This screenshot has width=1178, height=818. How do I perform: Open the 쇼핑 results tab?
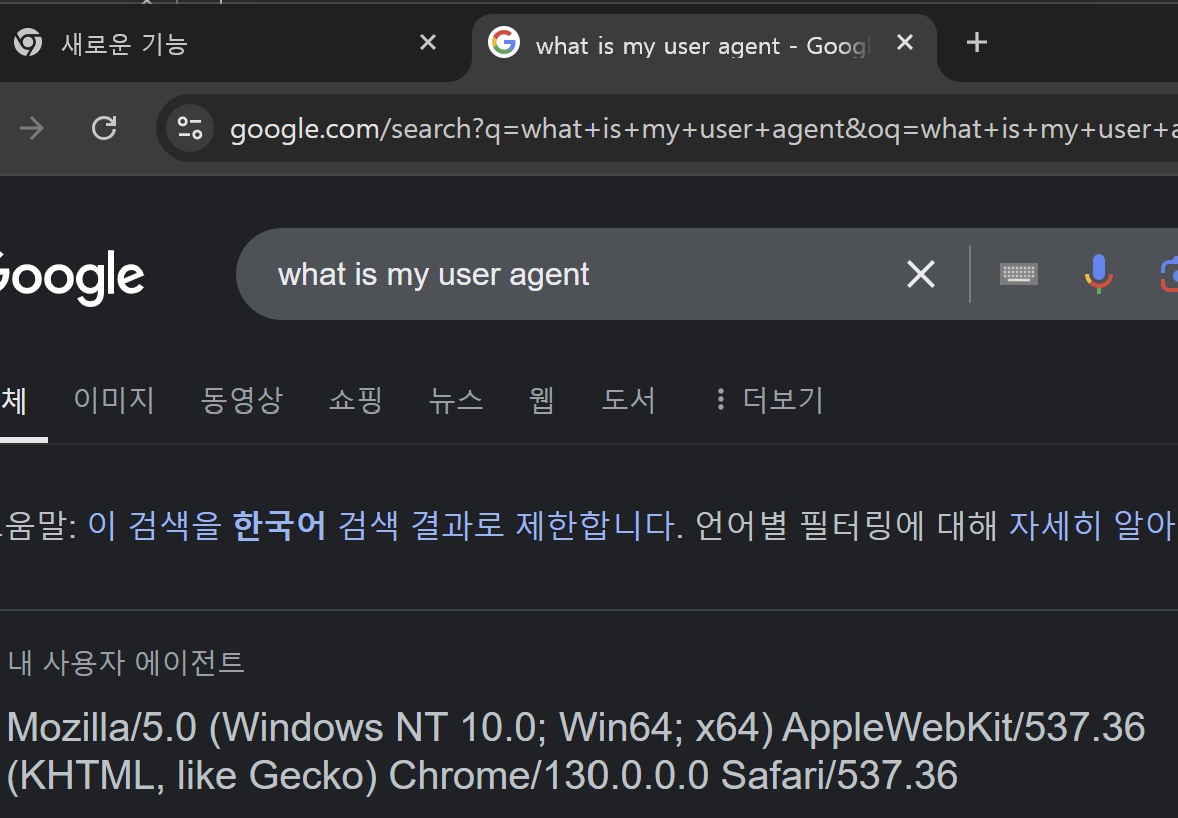click(x=356, y=400)
